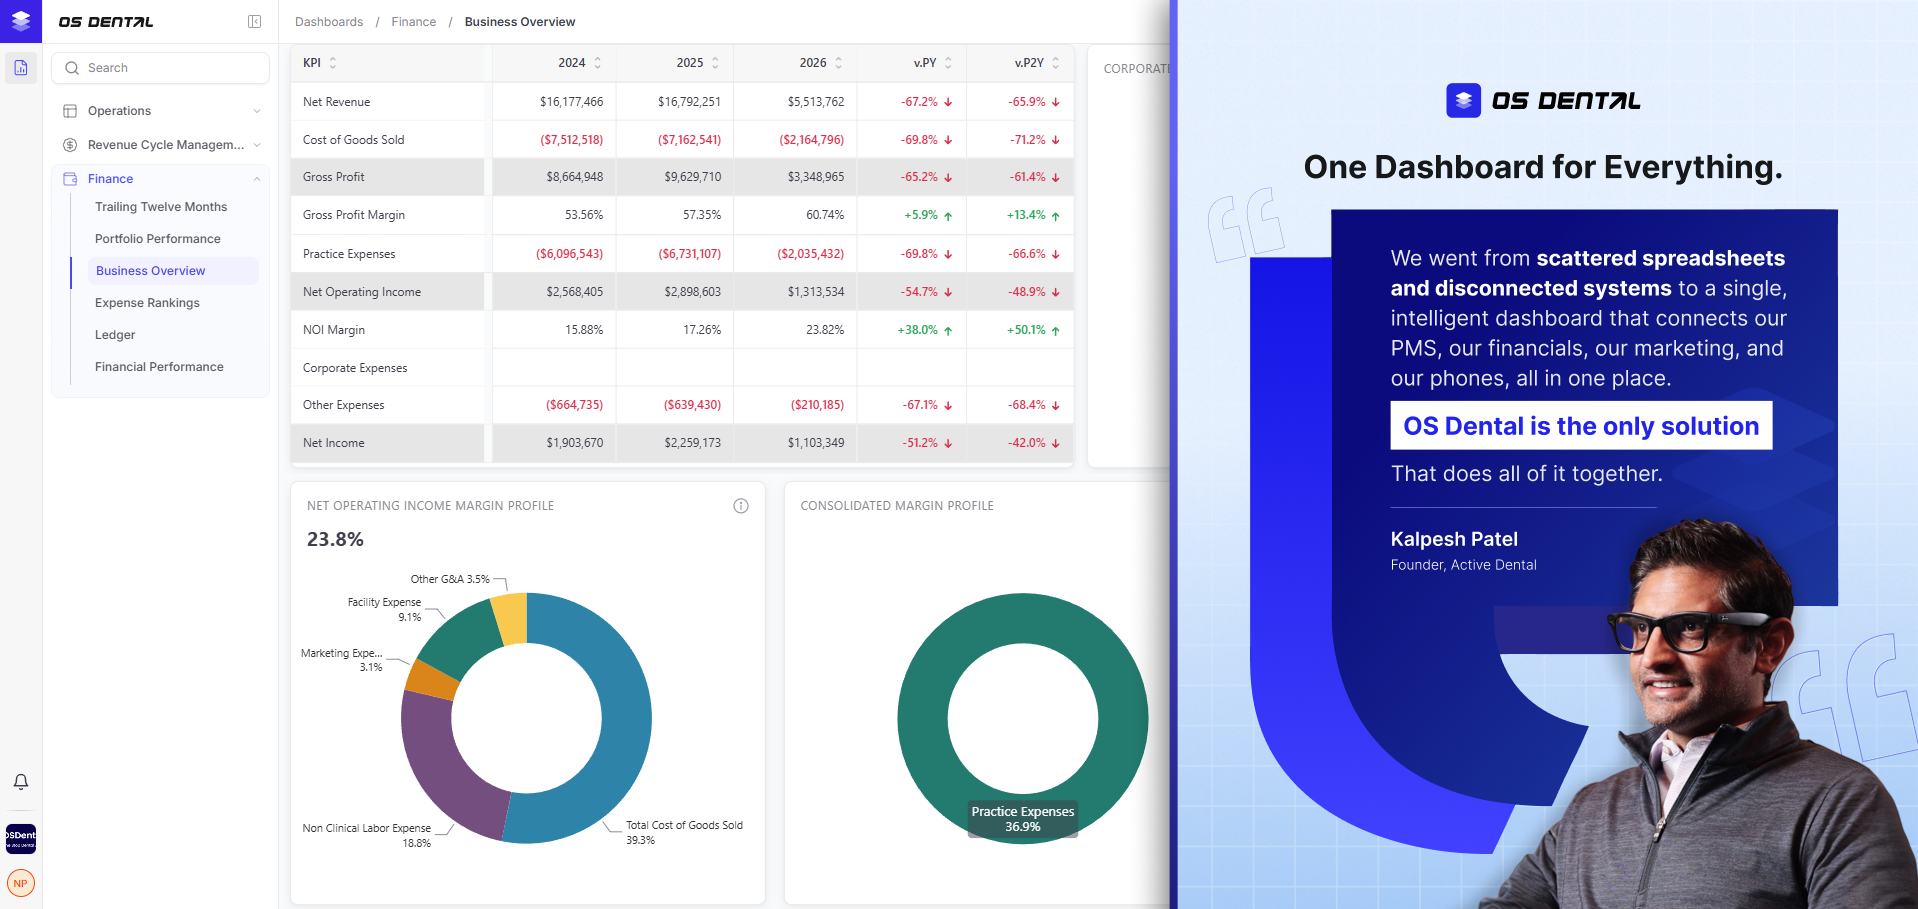Select the Net Revenue row label
Viewport: 1918px width, 909px height.
click(337, 102)
